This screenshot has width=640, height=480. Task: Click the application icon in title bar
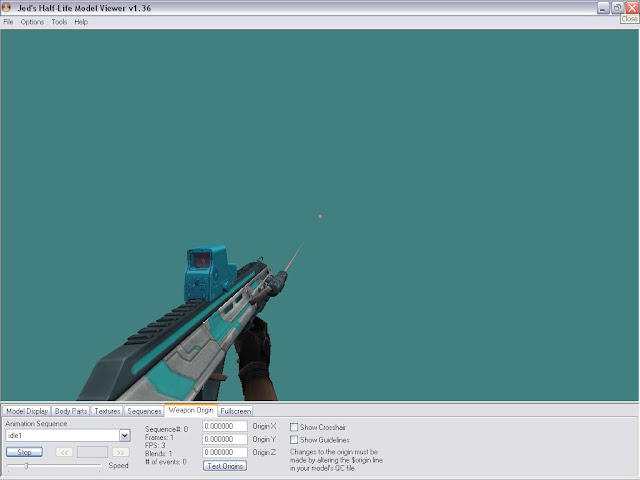[x=6, y=7]
